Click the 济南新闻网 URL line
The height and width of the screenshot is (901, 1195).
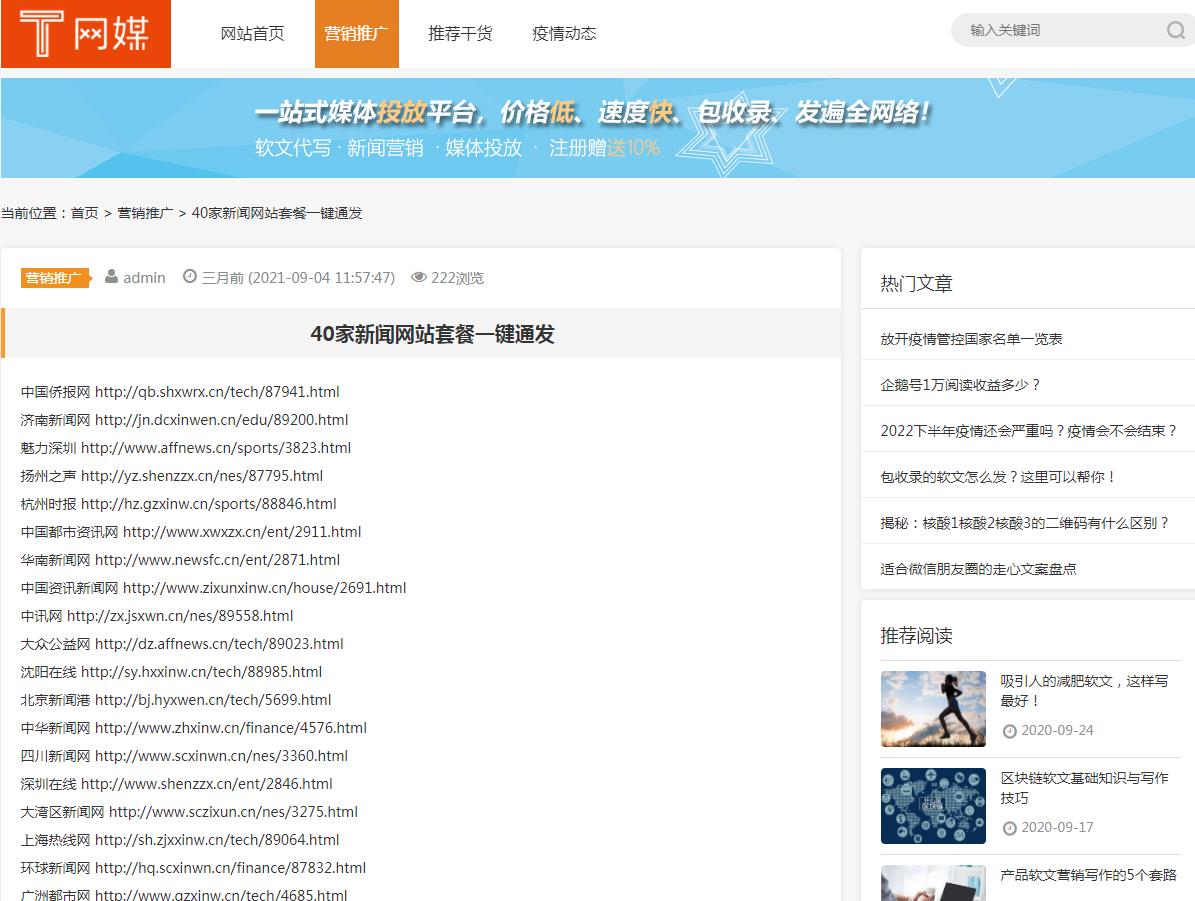184,420
